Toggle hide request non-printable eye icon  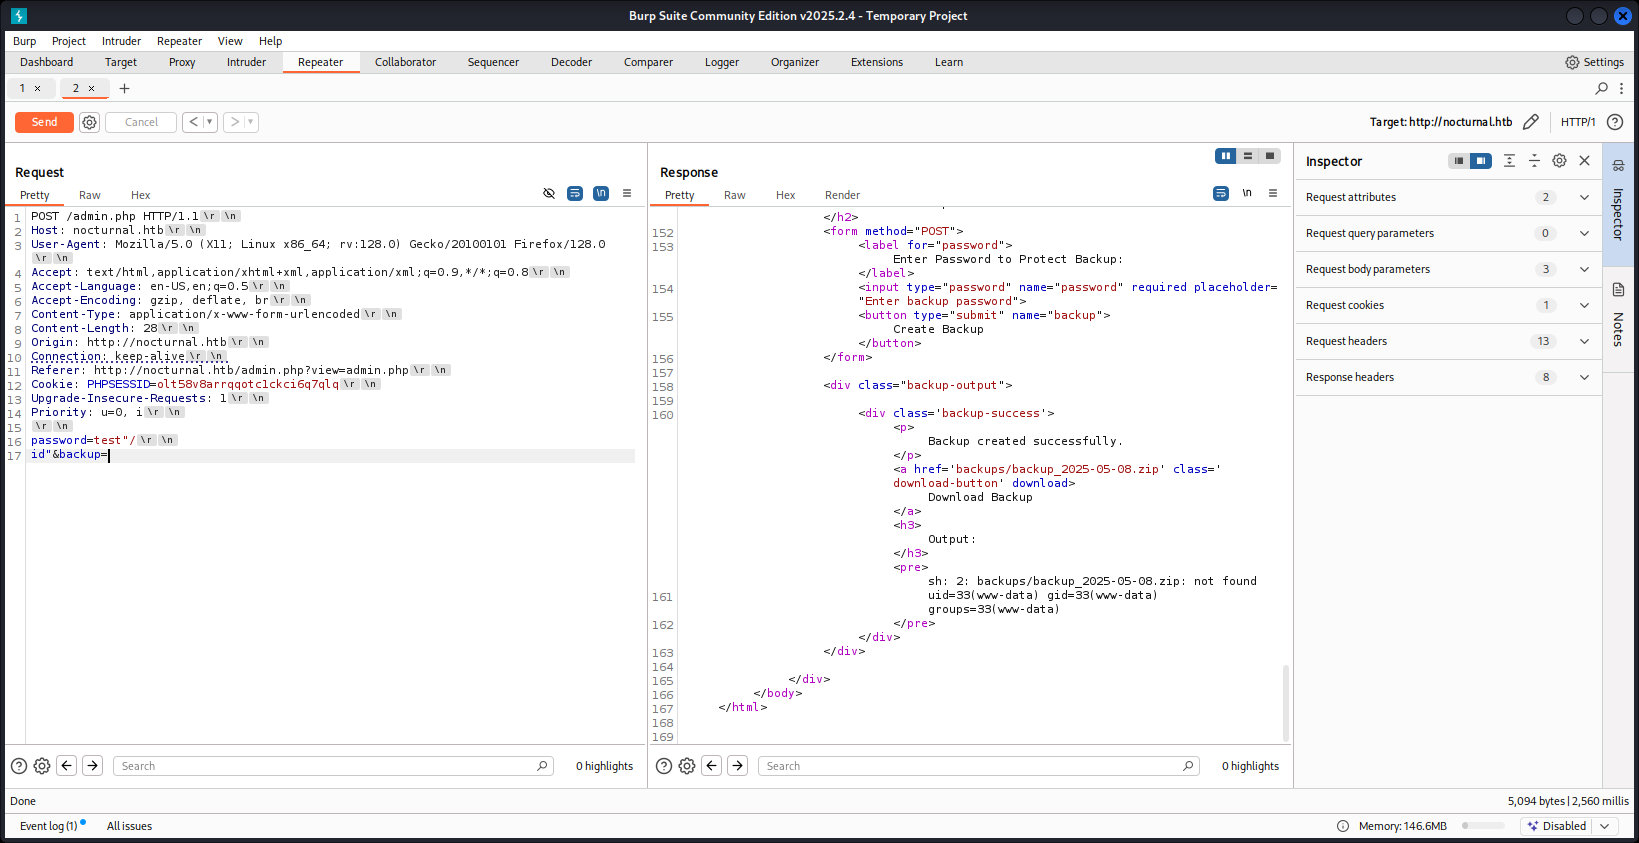(549, 193)
